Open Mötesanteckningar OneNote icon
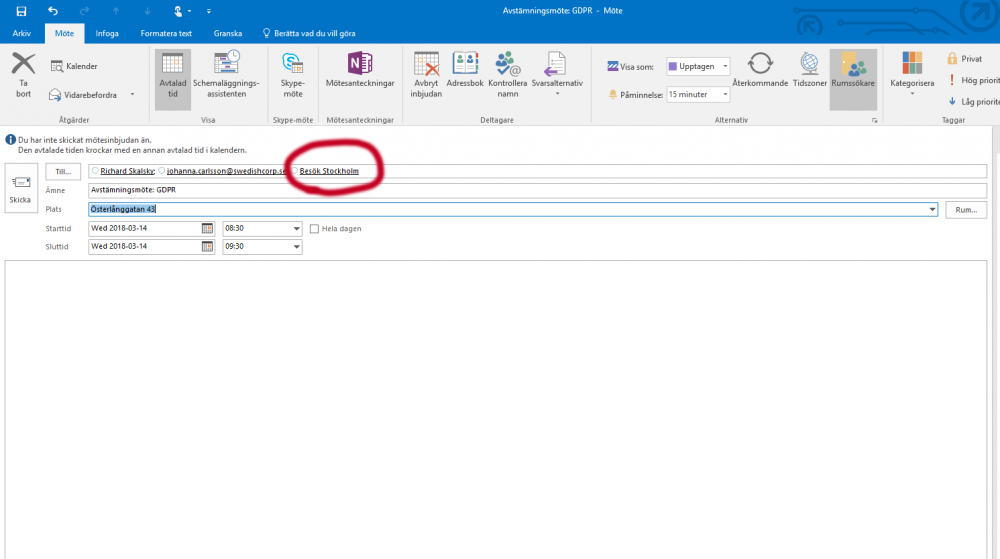The width and height of the screenshot is (1000, 559). point(360,64)
